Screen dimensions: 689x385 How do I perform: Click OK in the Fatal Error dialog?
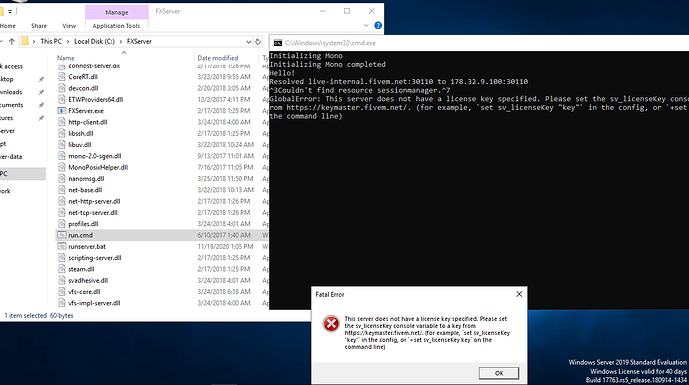[499, 373]
